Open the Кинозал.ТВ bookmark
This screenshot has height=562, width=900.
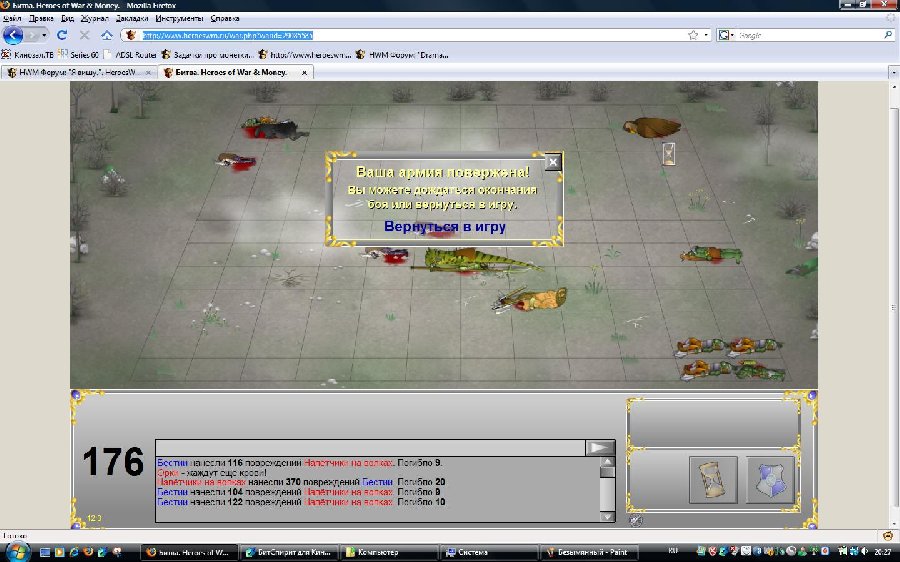pyautogui.click(x=27, y=55)
